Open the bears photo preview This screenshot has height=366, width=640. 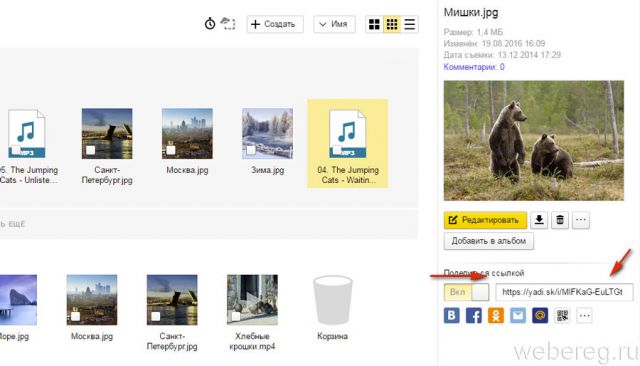(x=533, y=140)
